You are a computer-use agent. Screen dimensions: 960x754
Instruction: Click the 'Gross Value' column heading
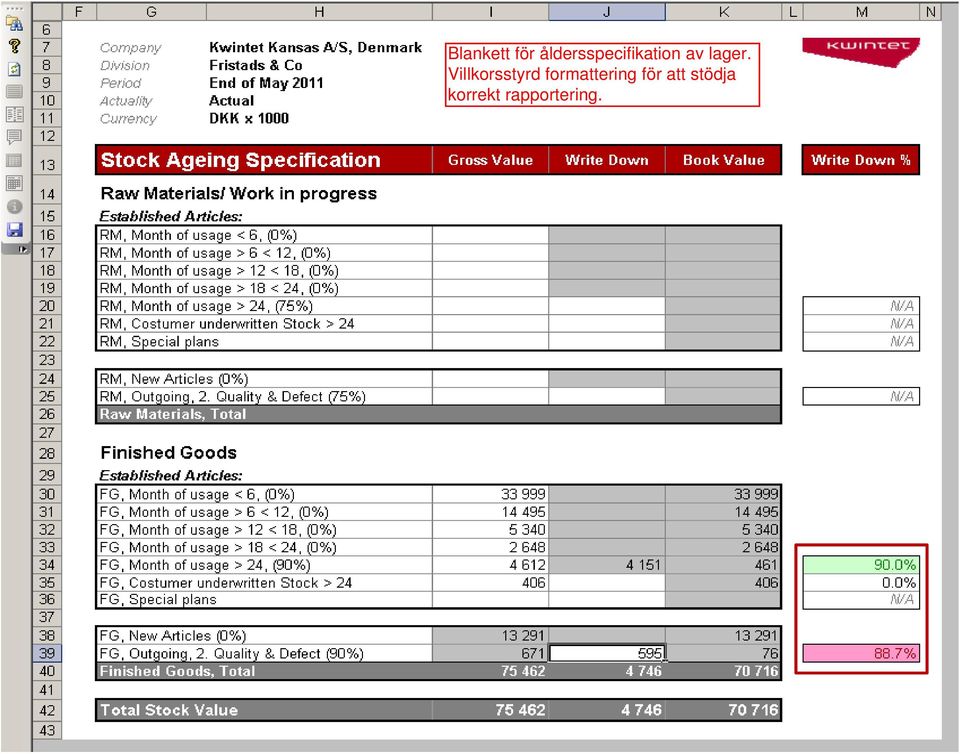pos(490,160)
